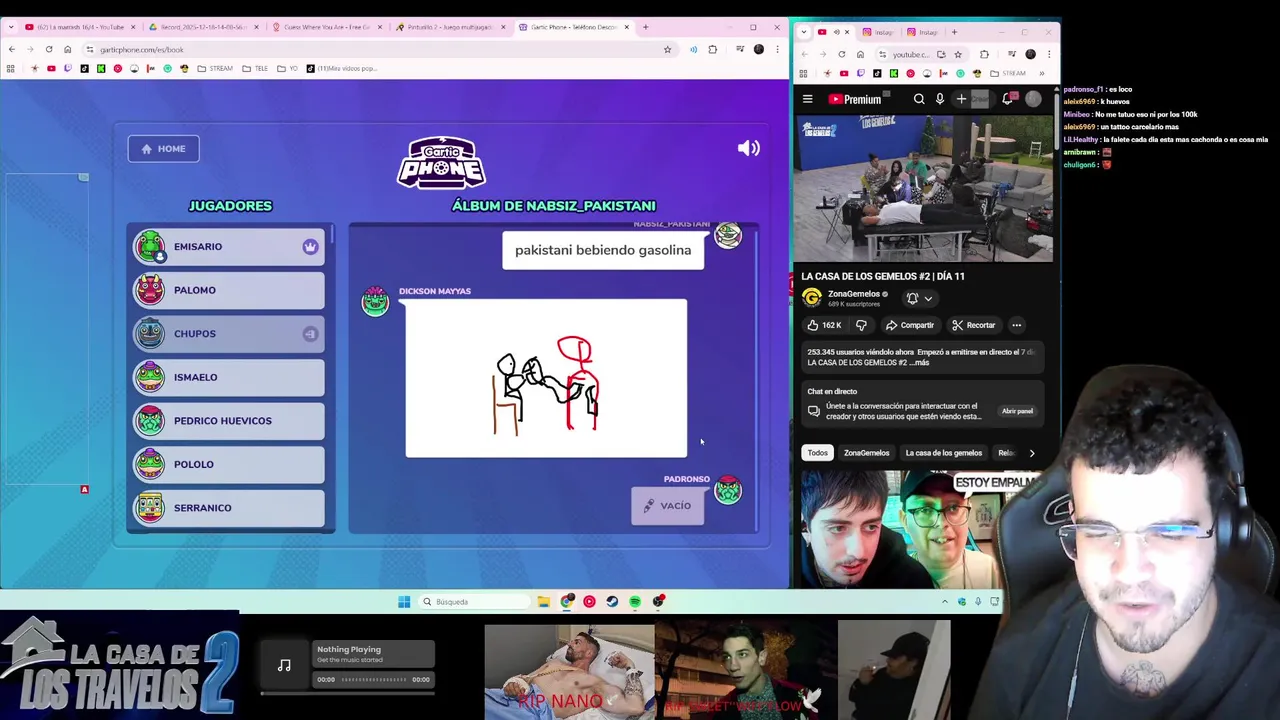Open the tab search dropdown in right browser

point(804,32)
